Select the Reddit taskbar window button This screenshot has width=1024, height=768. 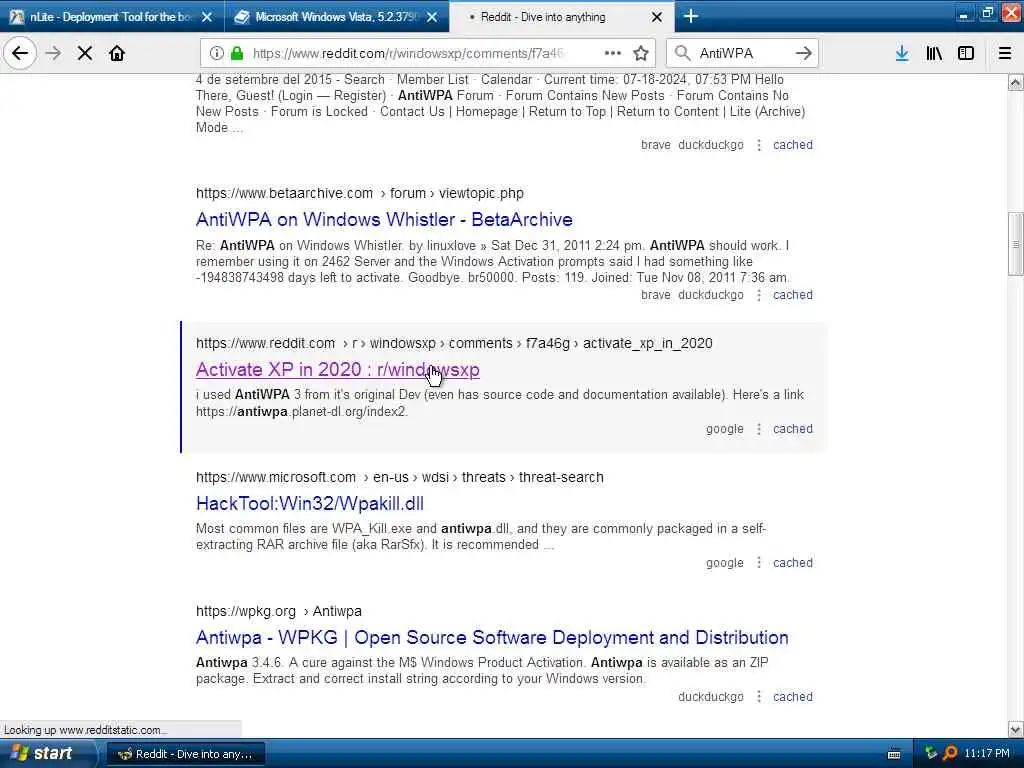click(x=185, y=754)
